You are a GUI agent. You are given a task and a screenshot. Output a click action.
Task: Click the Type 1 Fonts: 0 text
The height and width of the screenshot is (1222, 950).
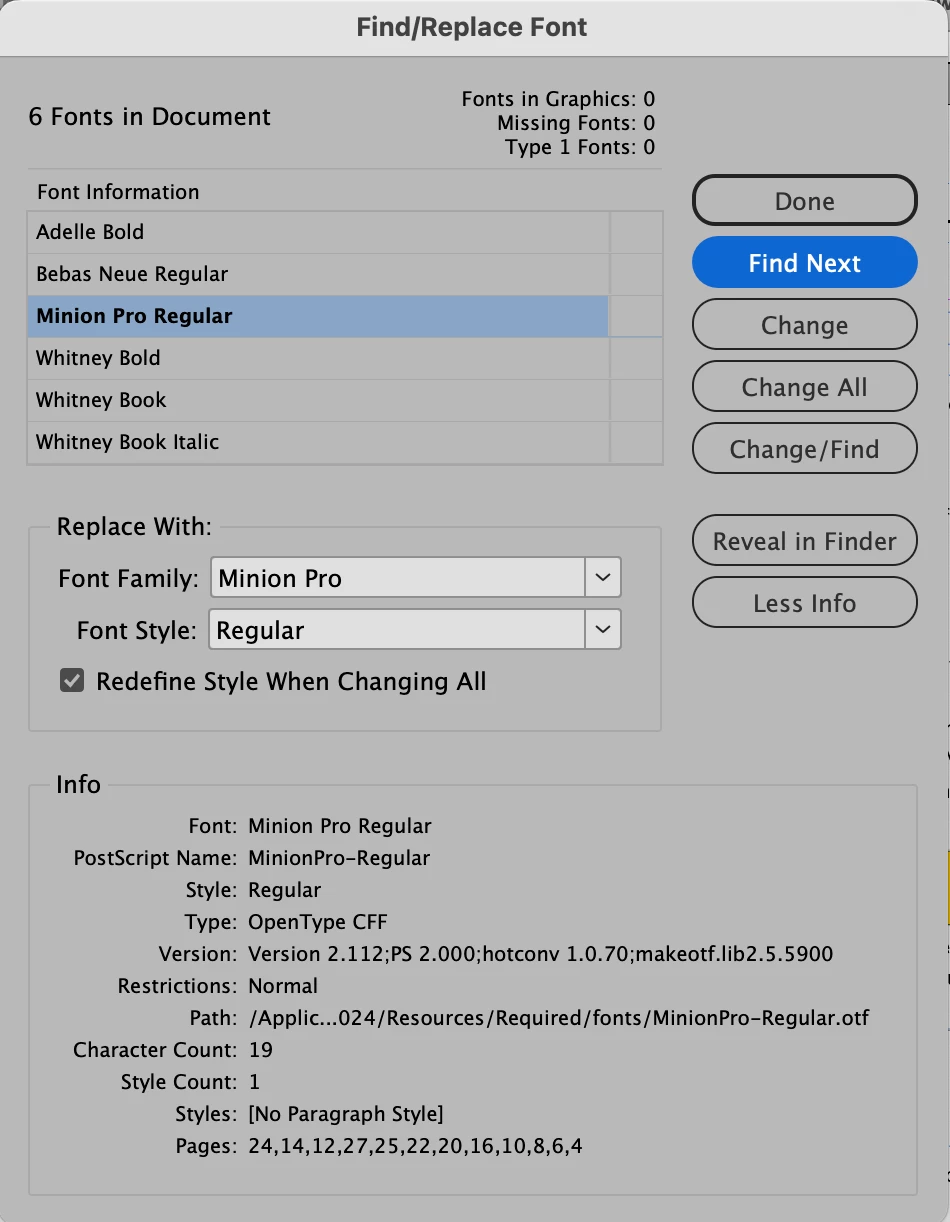click(x=580, y=148)
